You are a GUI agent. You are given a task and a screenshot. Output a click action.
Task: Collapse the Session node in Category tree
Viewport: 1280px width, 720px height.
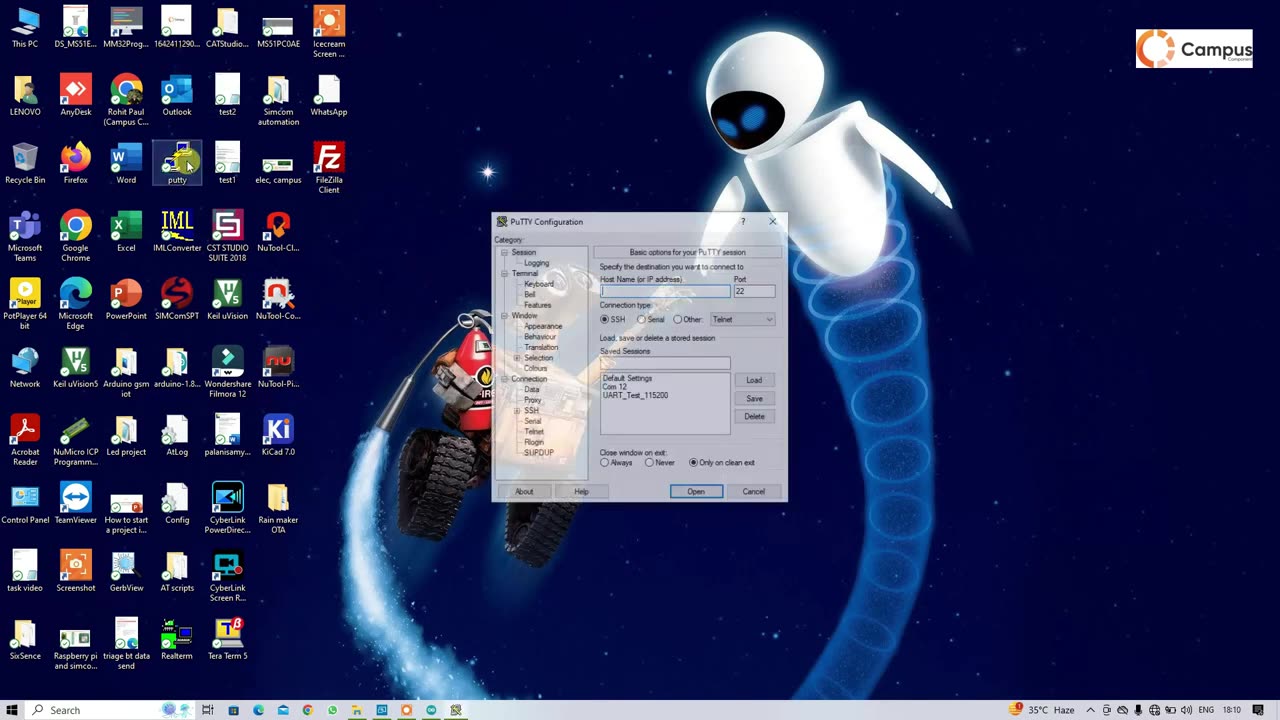505,253
